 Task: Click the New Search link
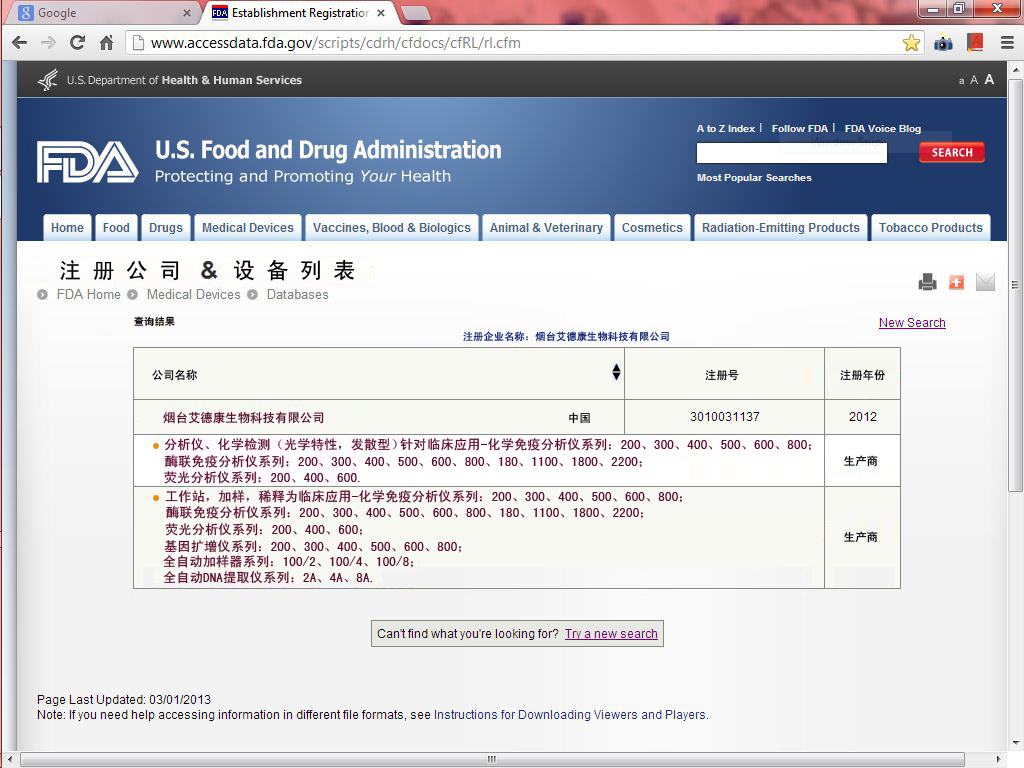(912, 323)
